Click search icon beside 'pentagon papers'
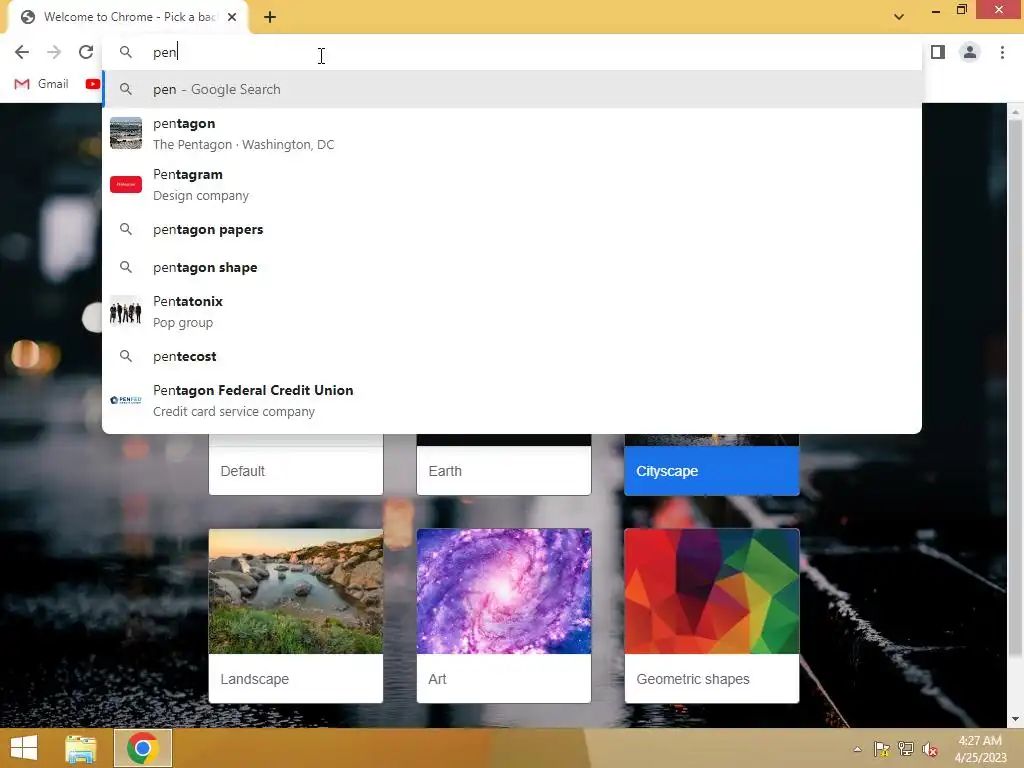Image resolution: width=1024 pixels, height=768 pixels. pos(126,229)
